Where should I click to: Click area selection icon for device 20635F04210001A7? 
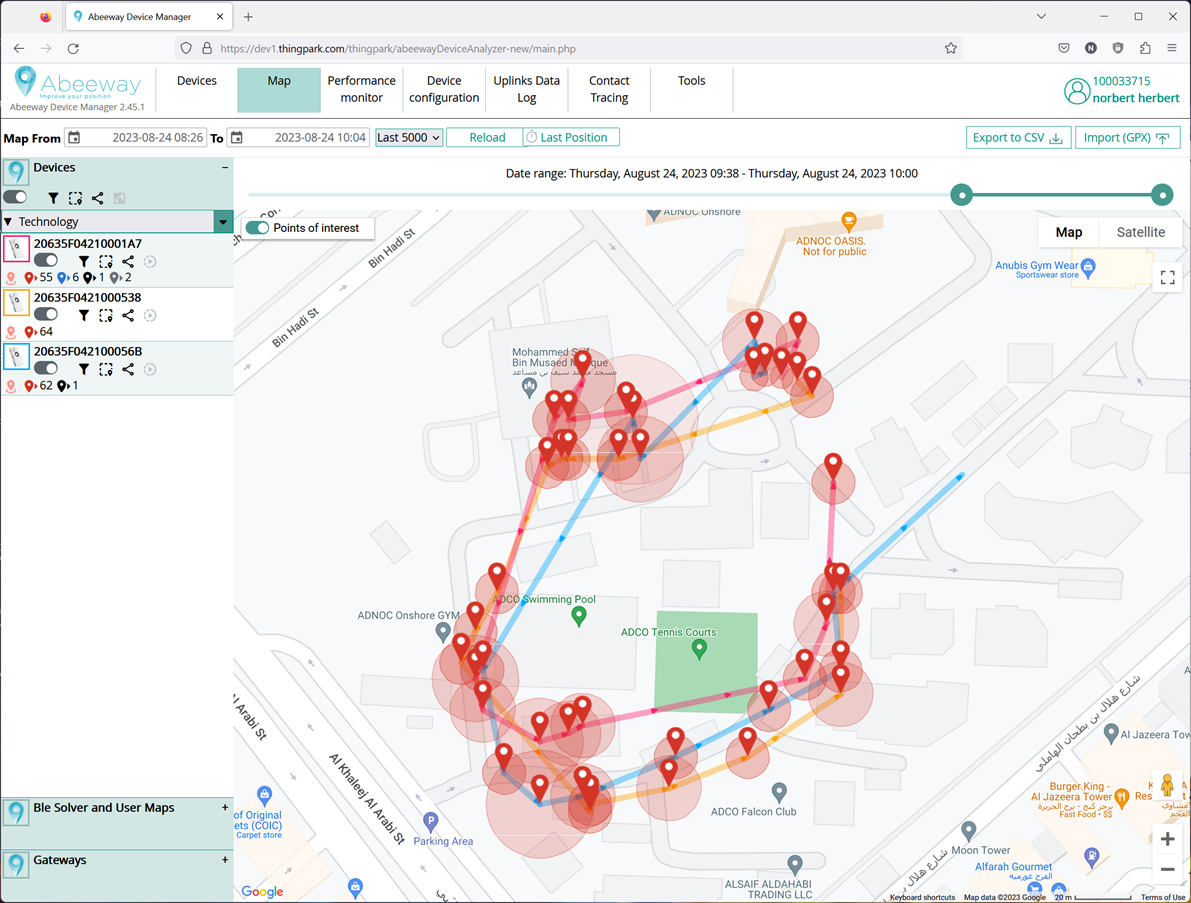click(106, 261)
